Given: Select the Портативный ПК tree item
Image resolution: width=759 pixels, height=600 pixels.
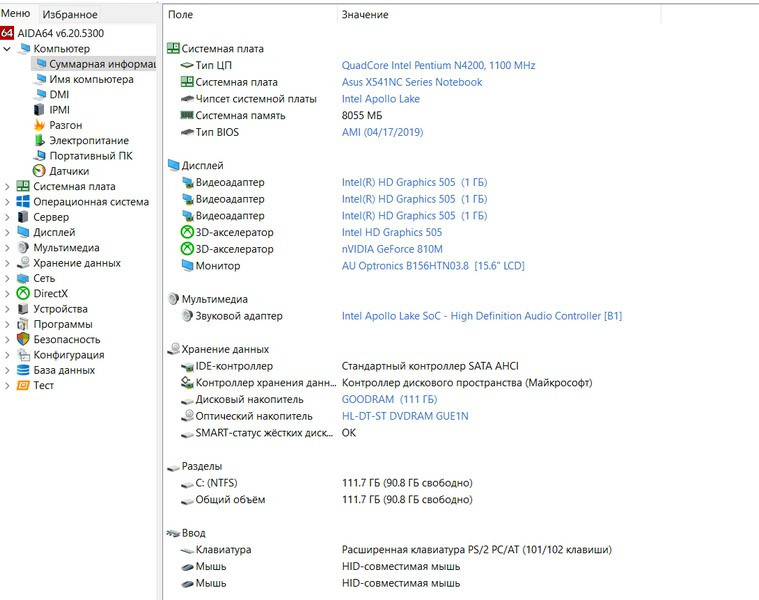Looking at the screenshot, I should point(90,156).
